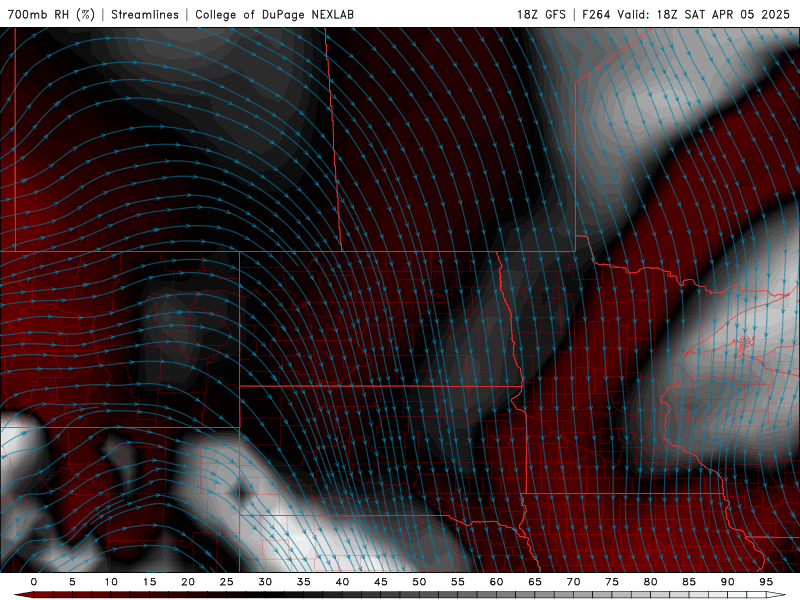The height and width of the screenshot is (600, 800).
Task: Click the '50' colorbar tick label
Action: point(419,582)
